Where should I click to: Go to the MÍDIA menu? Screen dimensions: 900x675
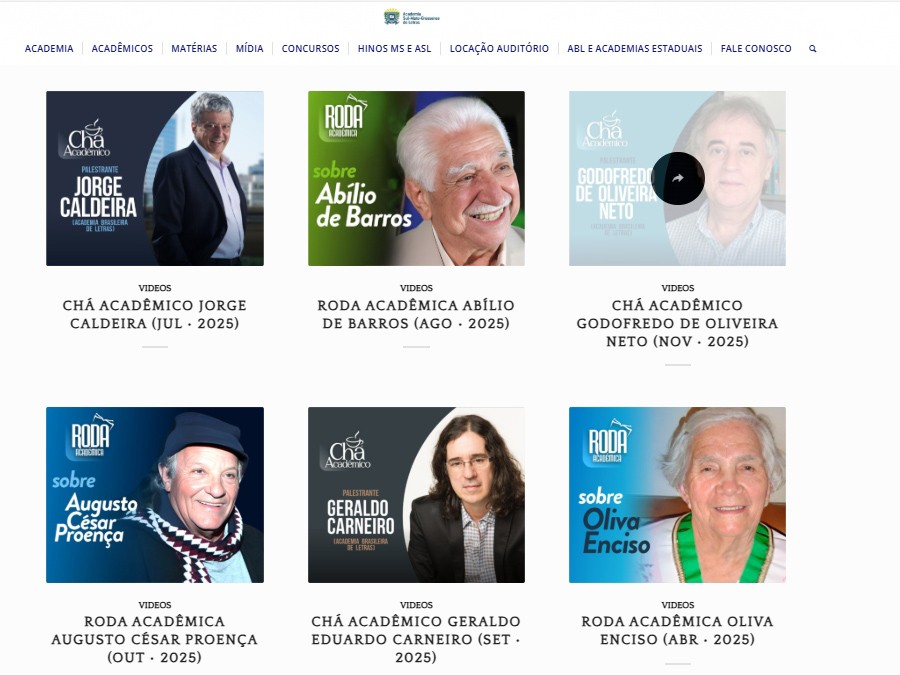(249, 49)
